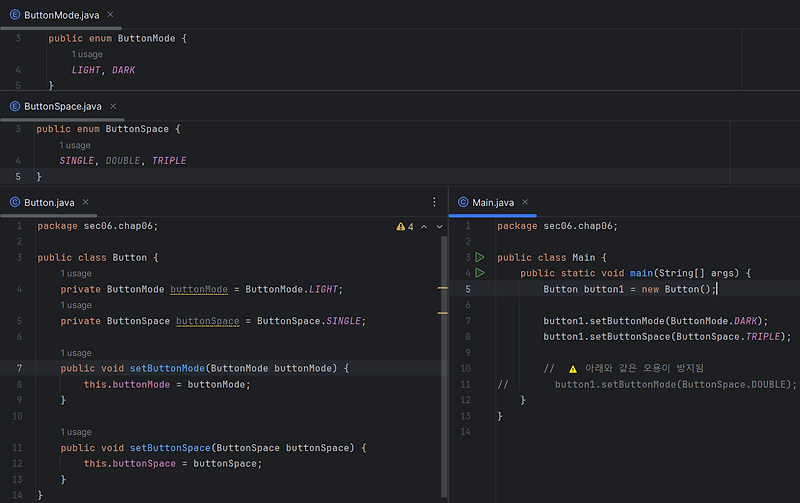Click the run gutter icon beside main method

click(x=480, y=273)
